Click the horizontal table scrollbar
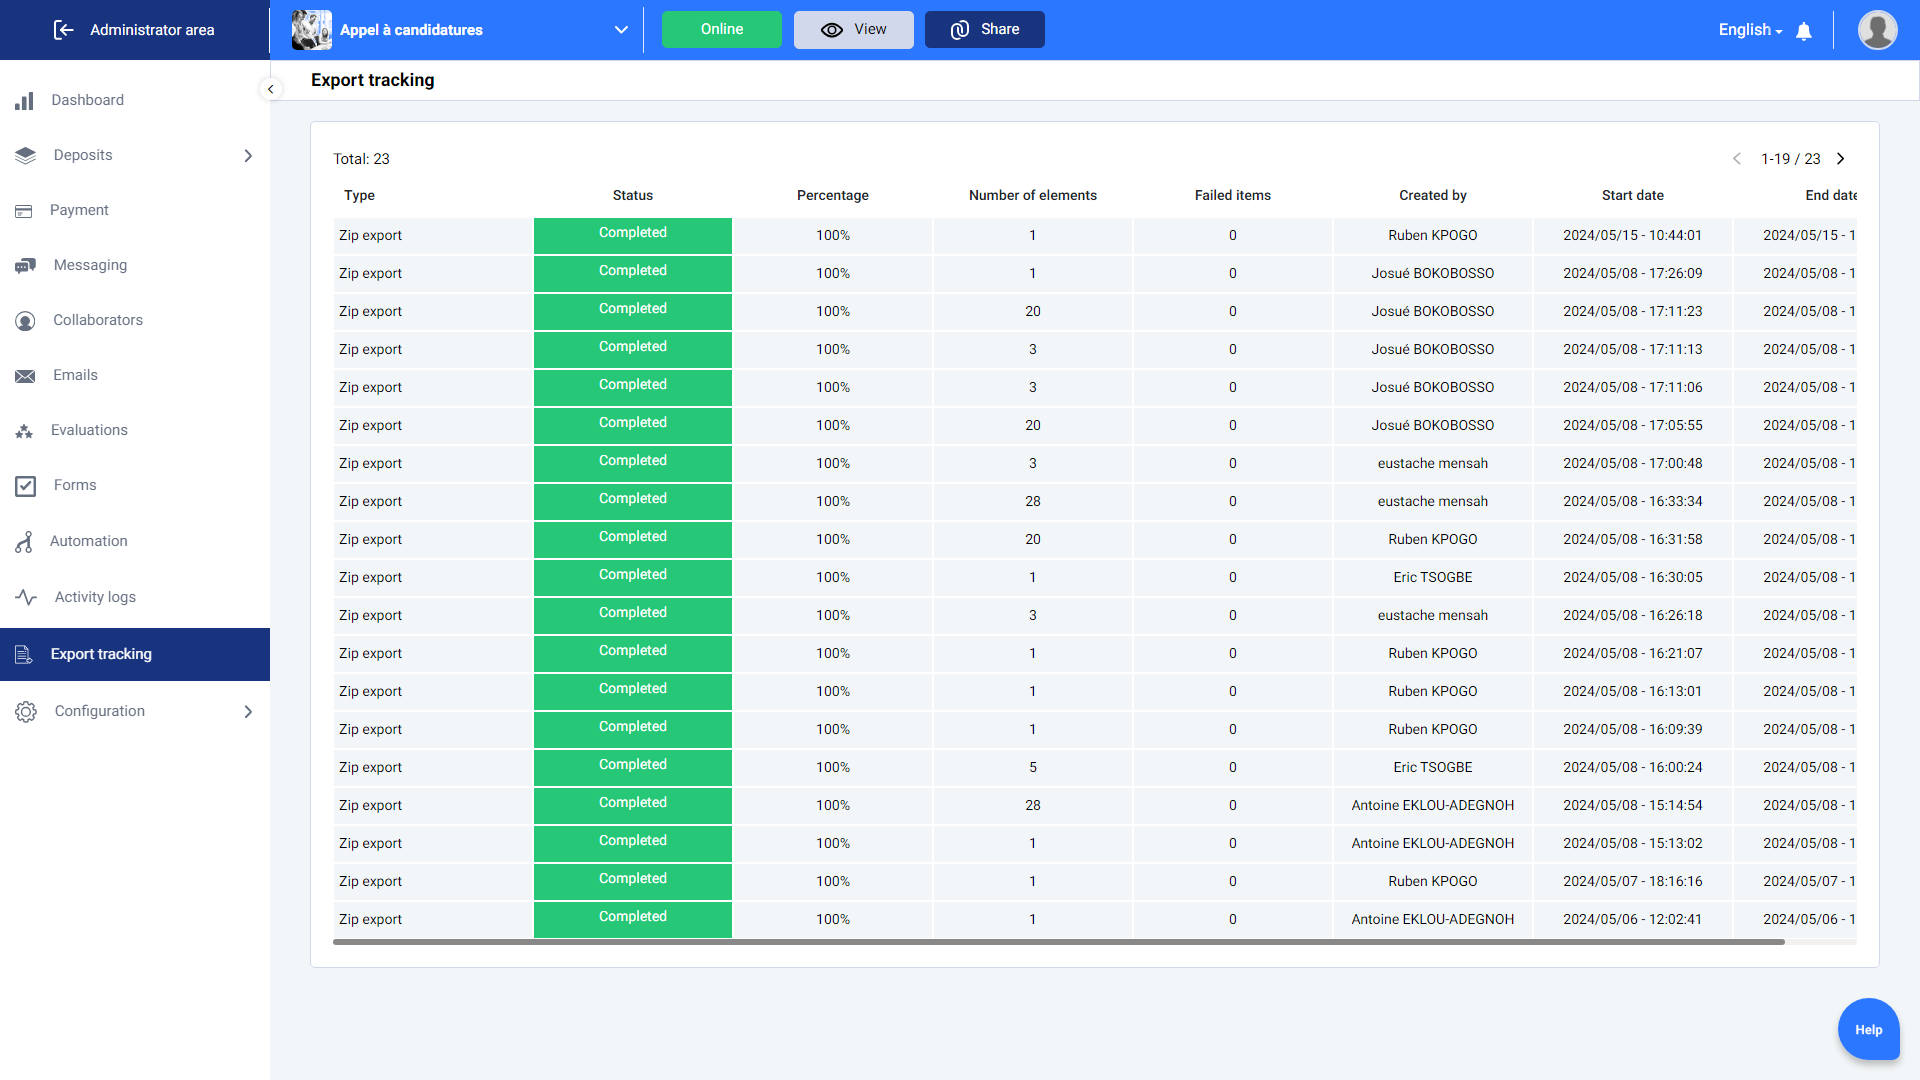This screenshot has height=1080, width=1920. click(x=1058, y=942)
